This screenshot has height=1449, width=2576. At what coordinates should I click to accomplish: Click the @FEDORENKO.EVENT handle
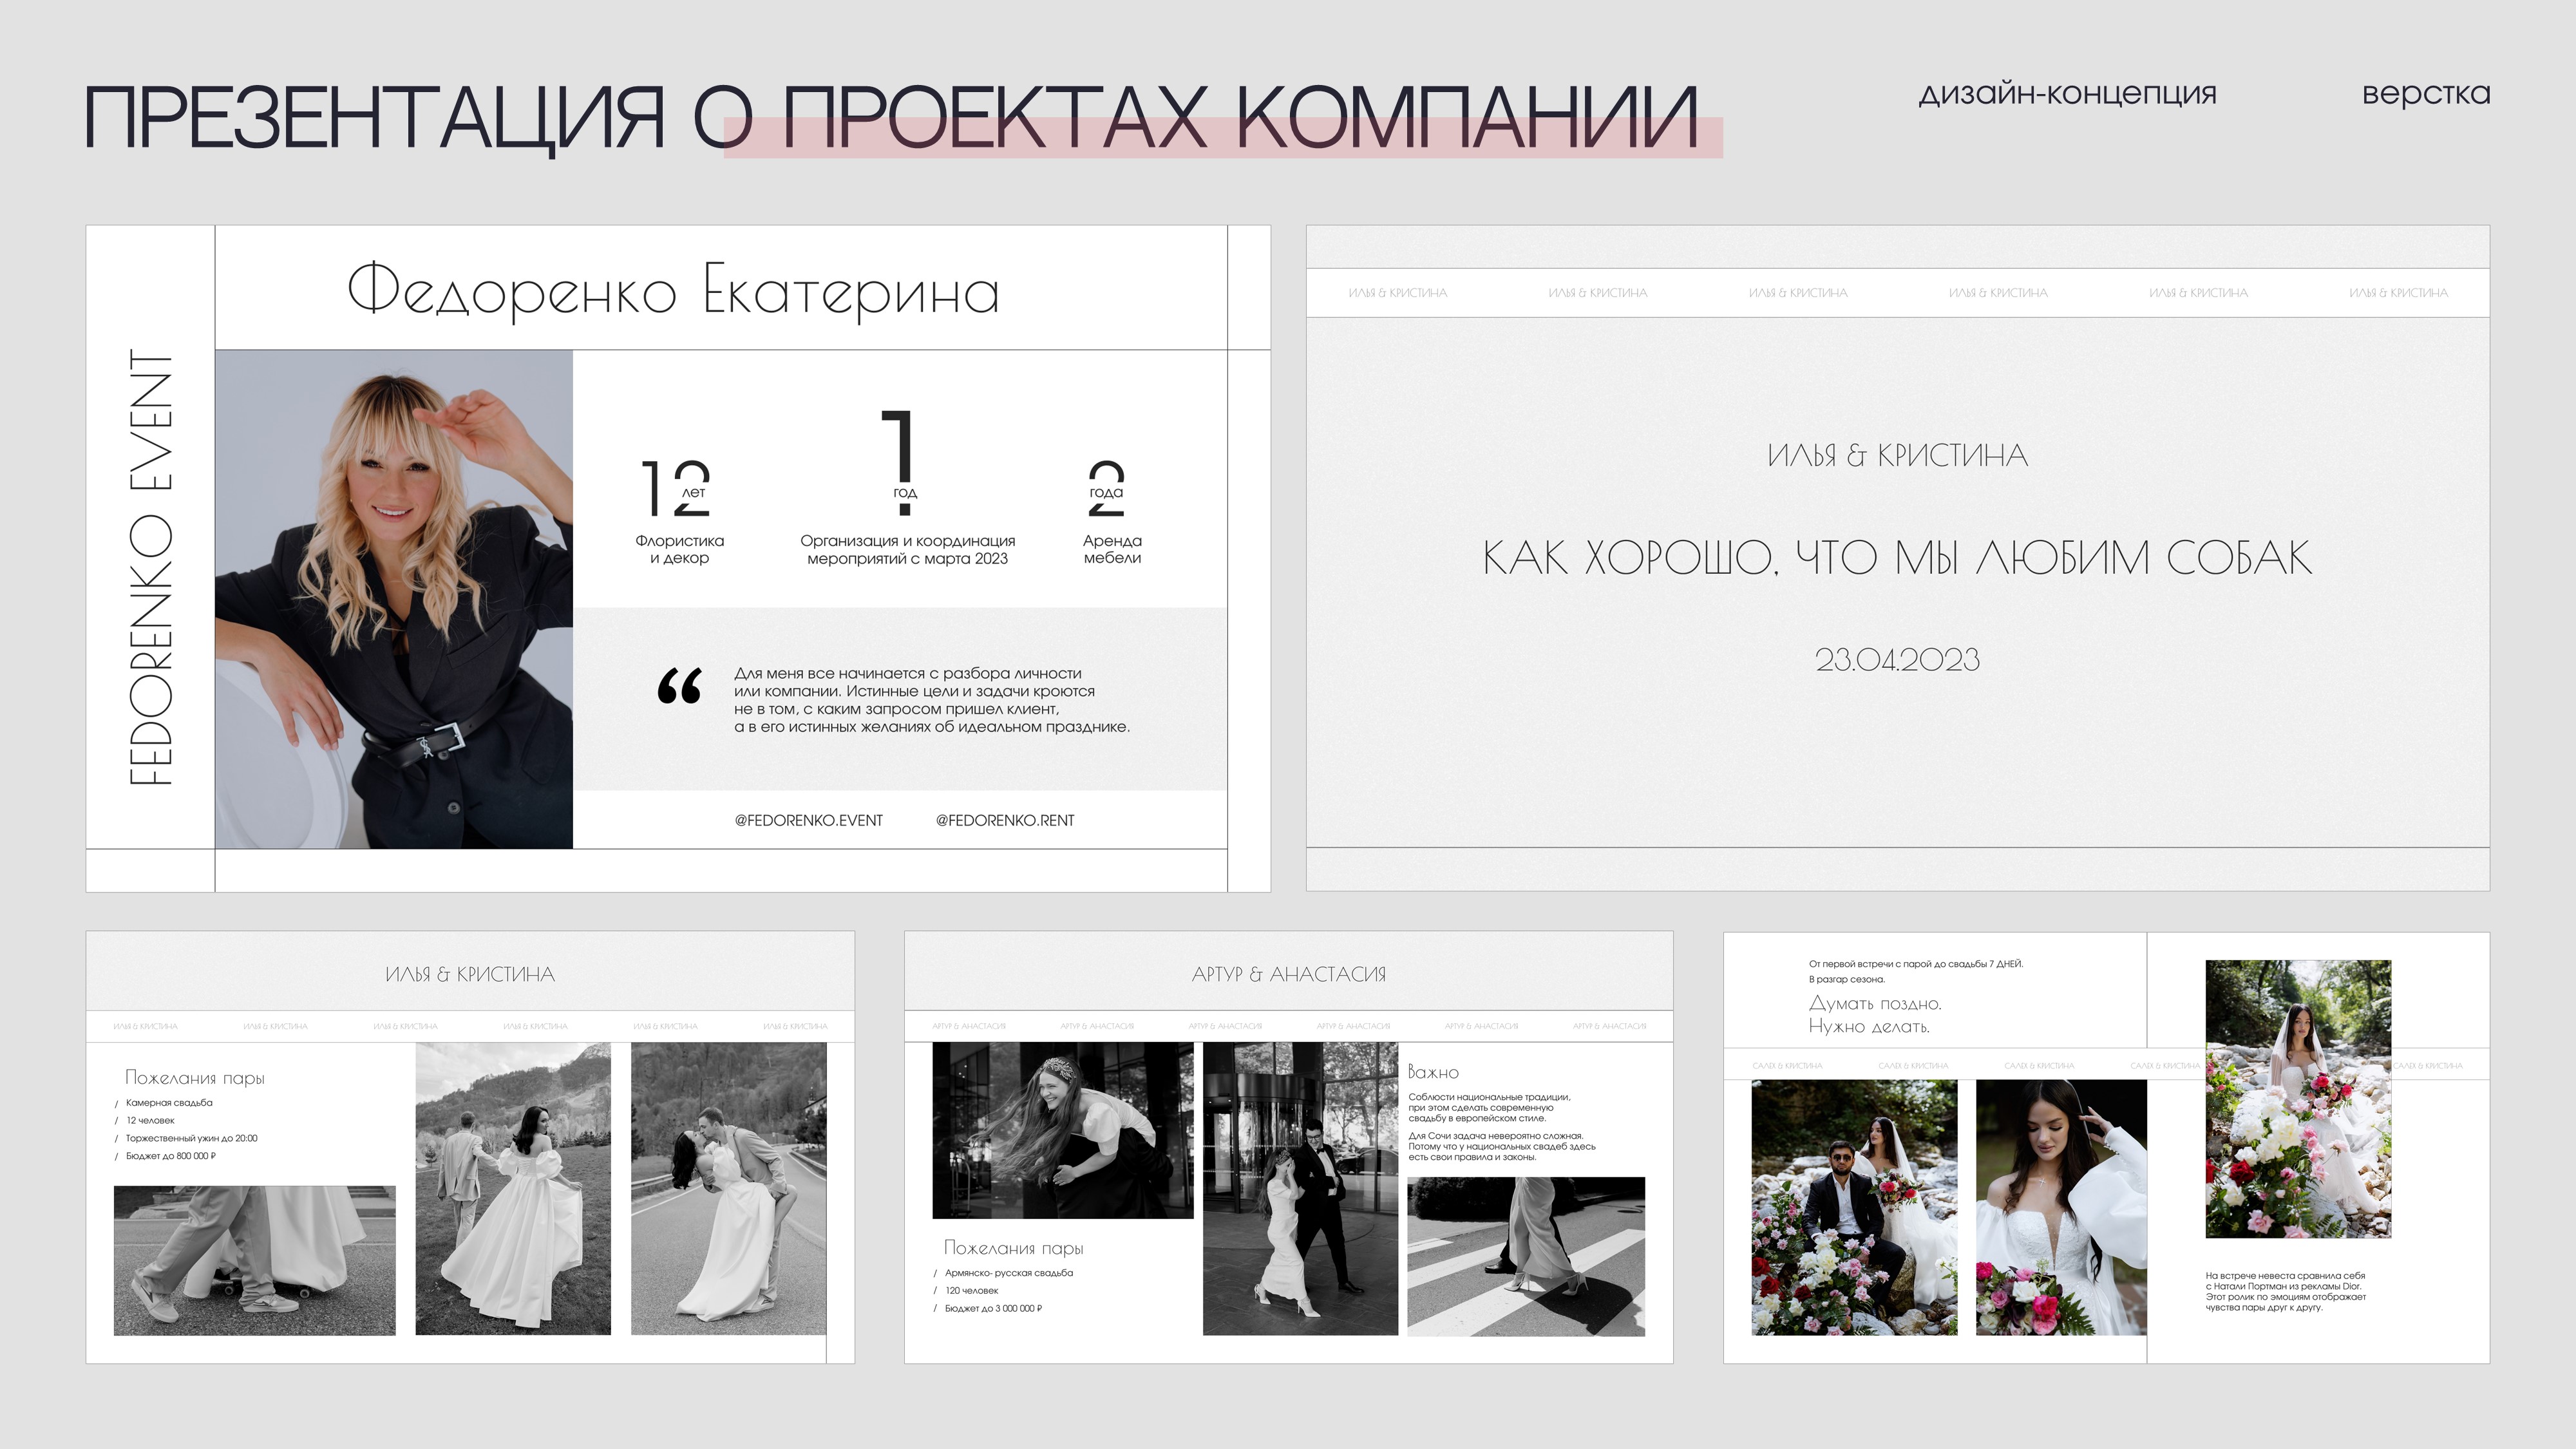point(808,820)
